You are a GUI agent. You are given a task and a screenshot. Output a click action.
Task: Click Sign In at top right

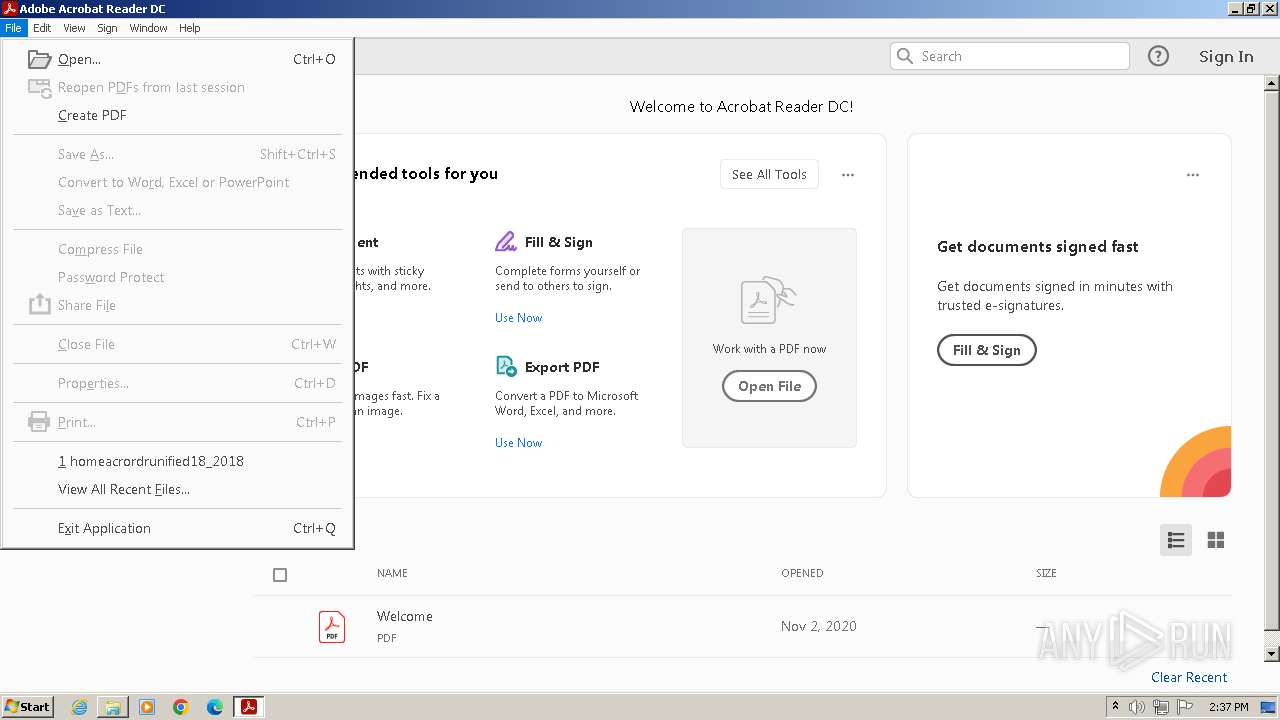pyautogui.click(x=1226, y=56)
